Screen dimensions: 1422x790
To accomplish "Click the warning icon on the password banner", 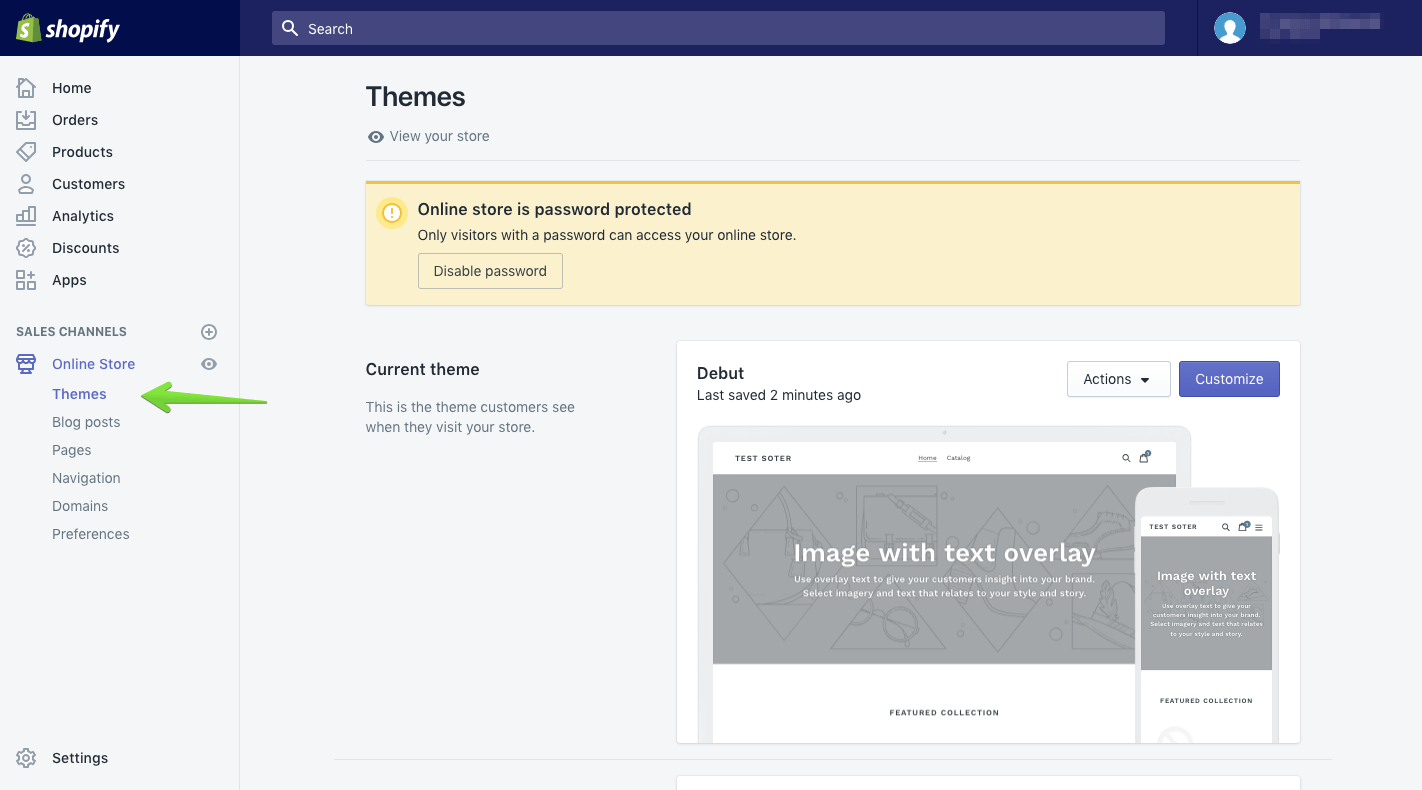I will (391, 213).
